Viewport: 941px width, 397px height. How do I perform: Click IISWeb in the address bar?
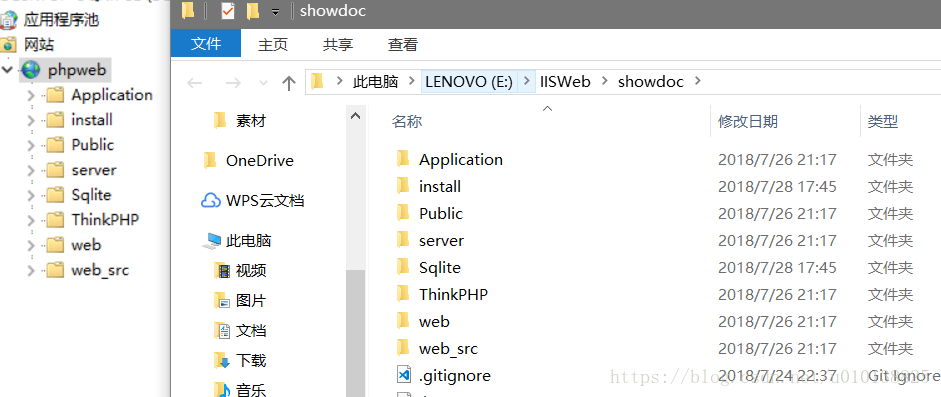pyautogui.click(x=565, y=82)
